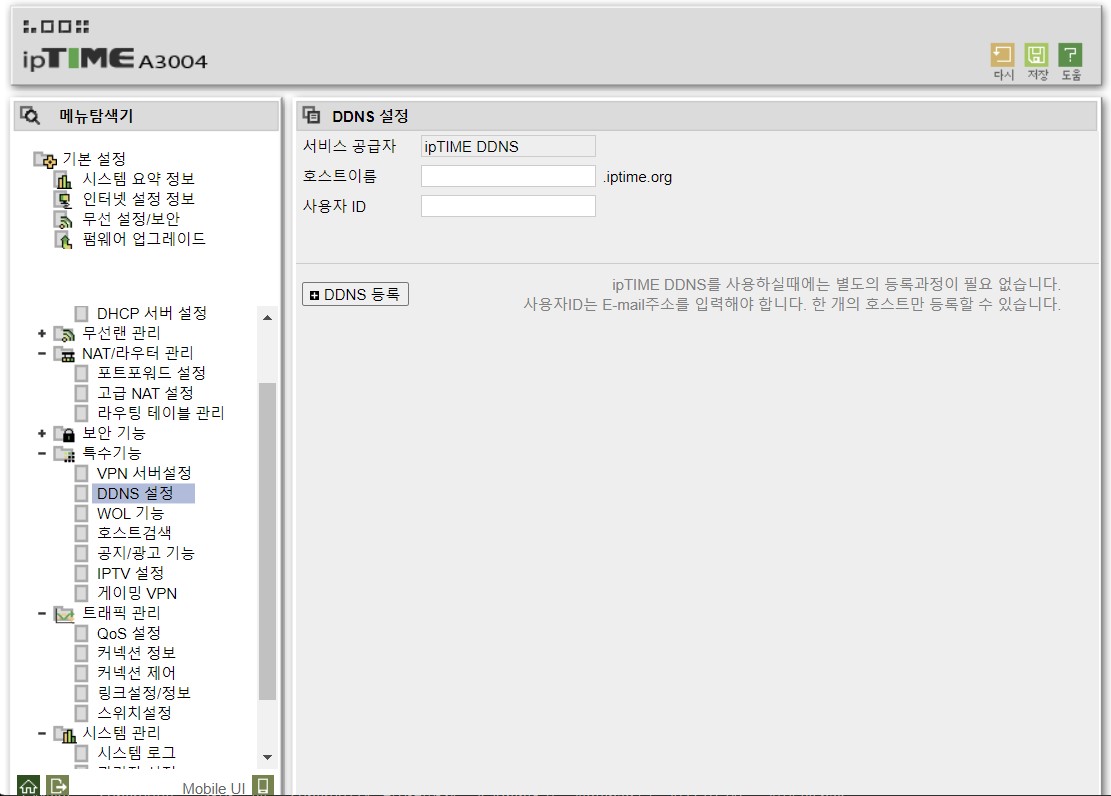Click the NAT/라우터 관리 folder icon
Image resolution: width=1111 pixels, height=796 pixels.
(64, 354)
